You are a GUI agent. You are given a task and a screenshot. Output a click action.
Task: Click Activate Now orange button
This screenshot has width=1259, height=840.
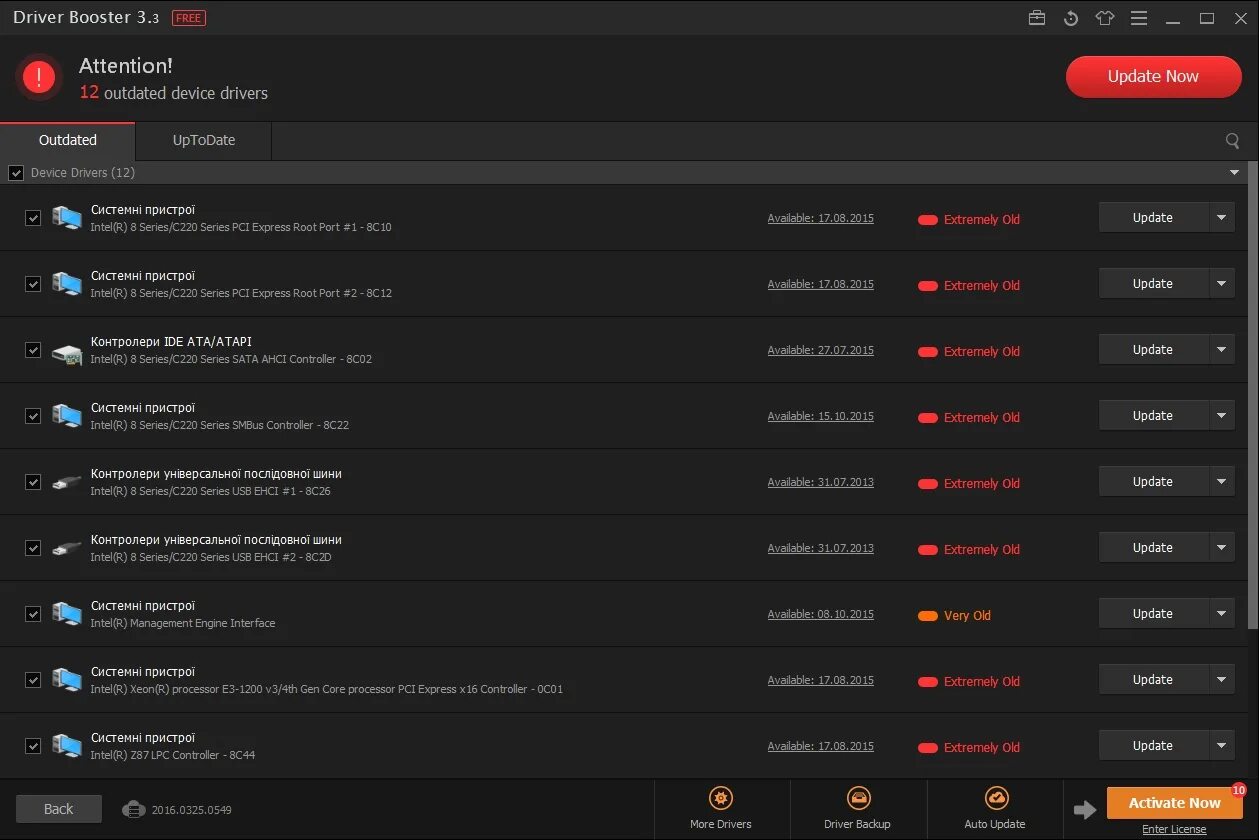coord(1174,803)
